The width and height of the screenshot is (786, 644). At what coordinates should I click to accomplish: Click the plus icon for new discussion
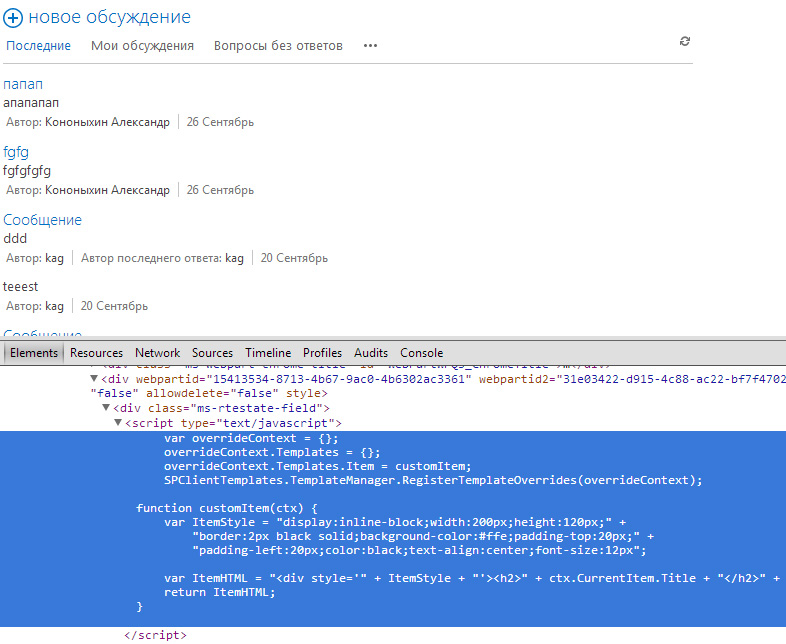coord(13,18)
